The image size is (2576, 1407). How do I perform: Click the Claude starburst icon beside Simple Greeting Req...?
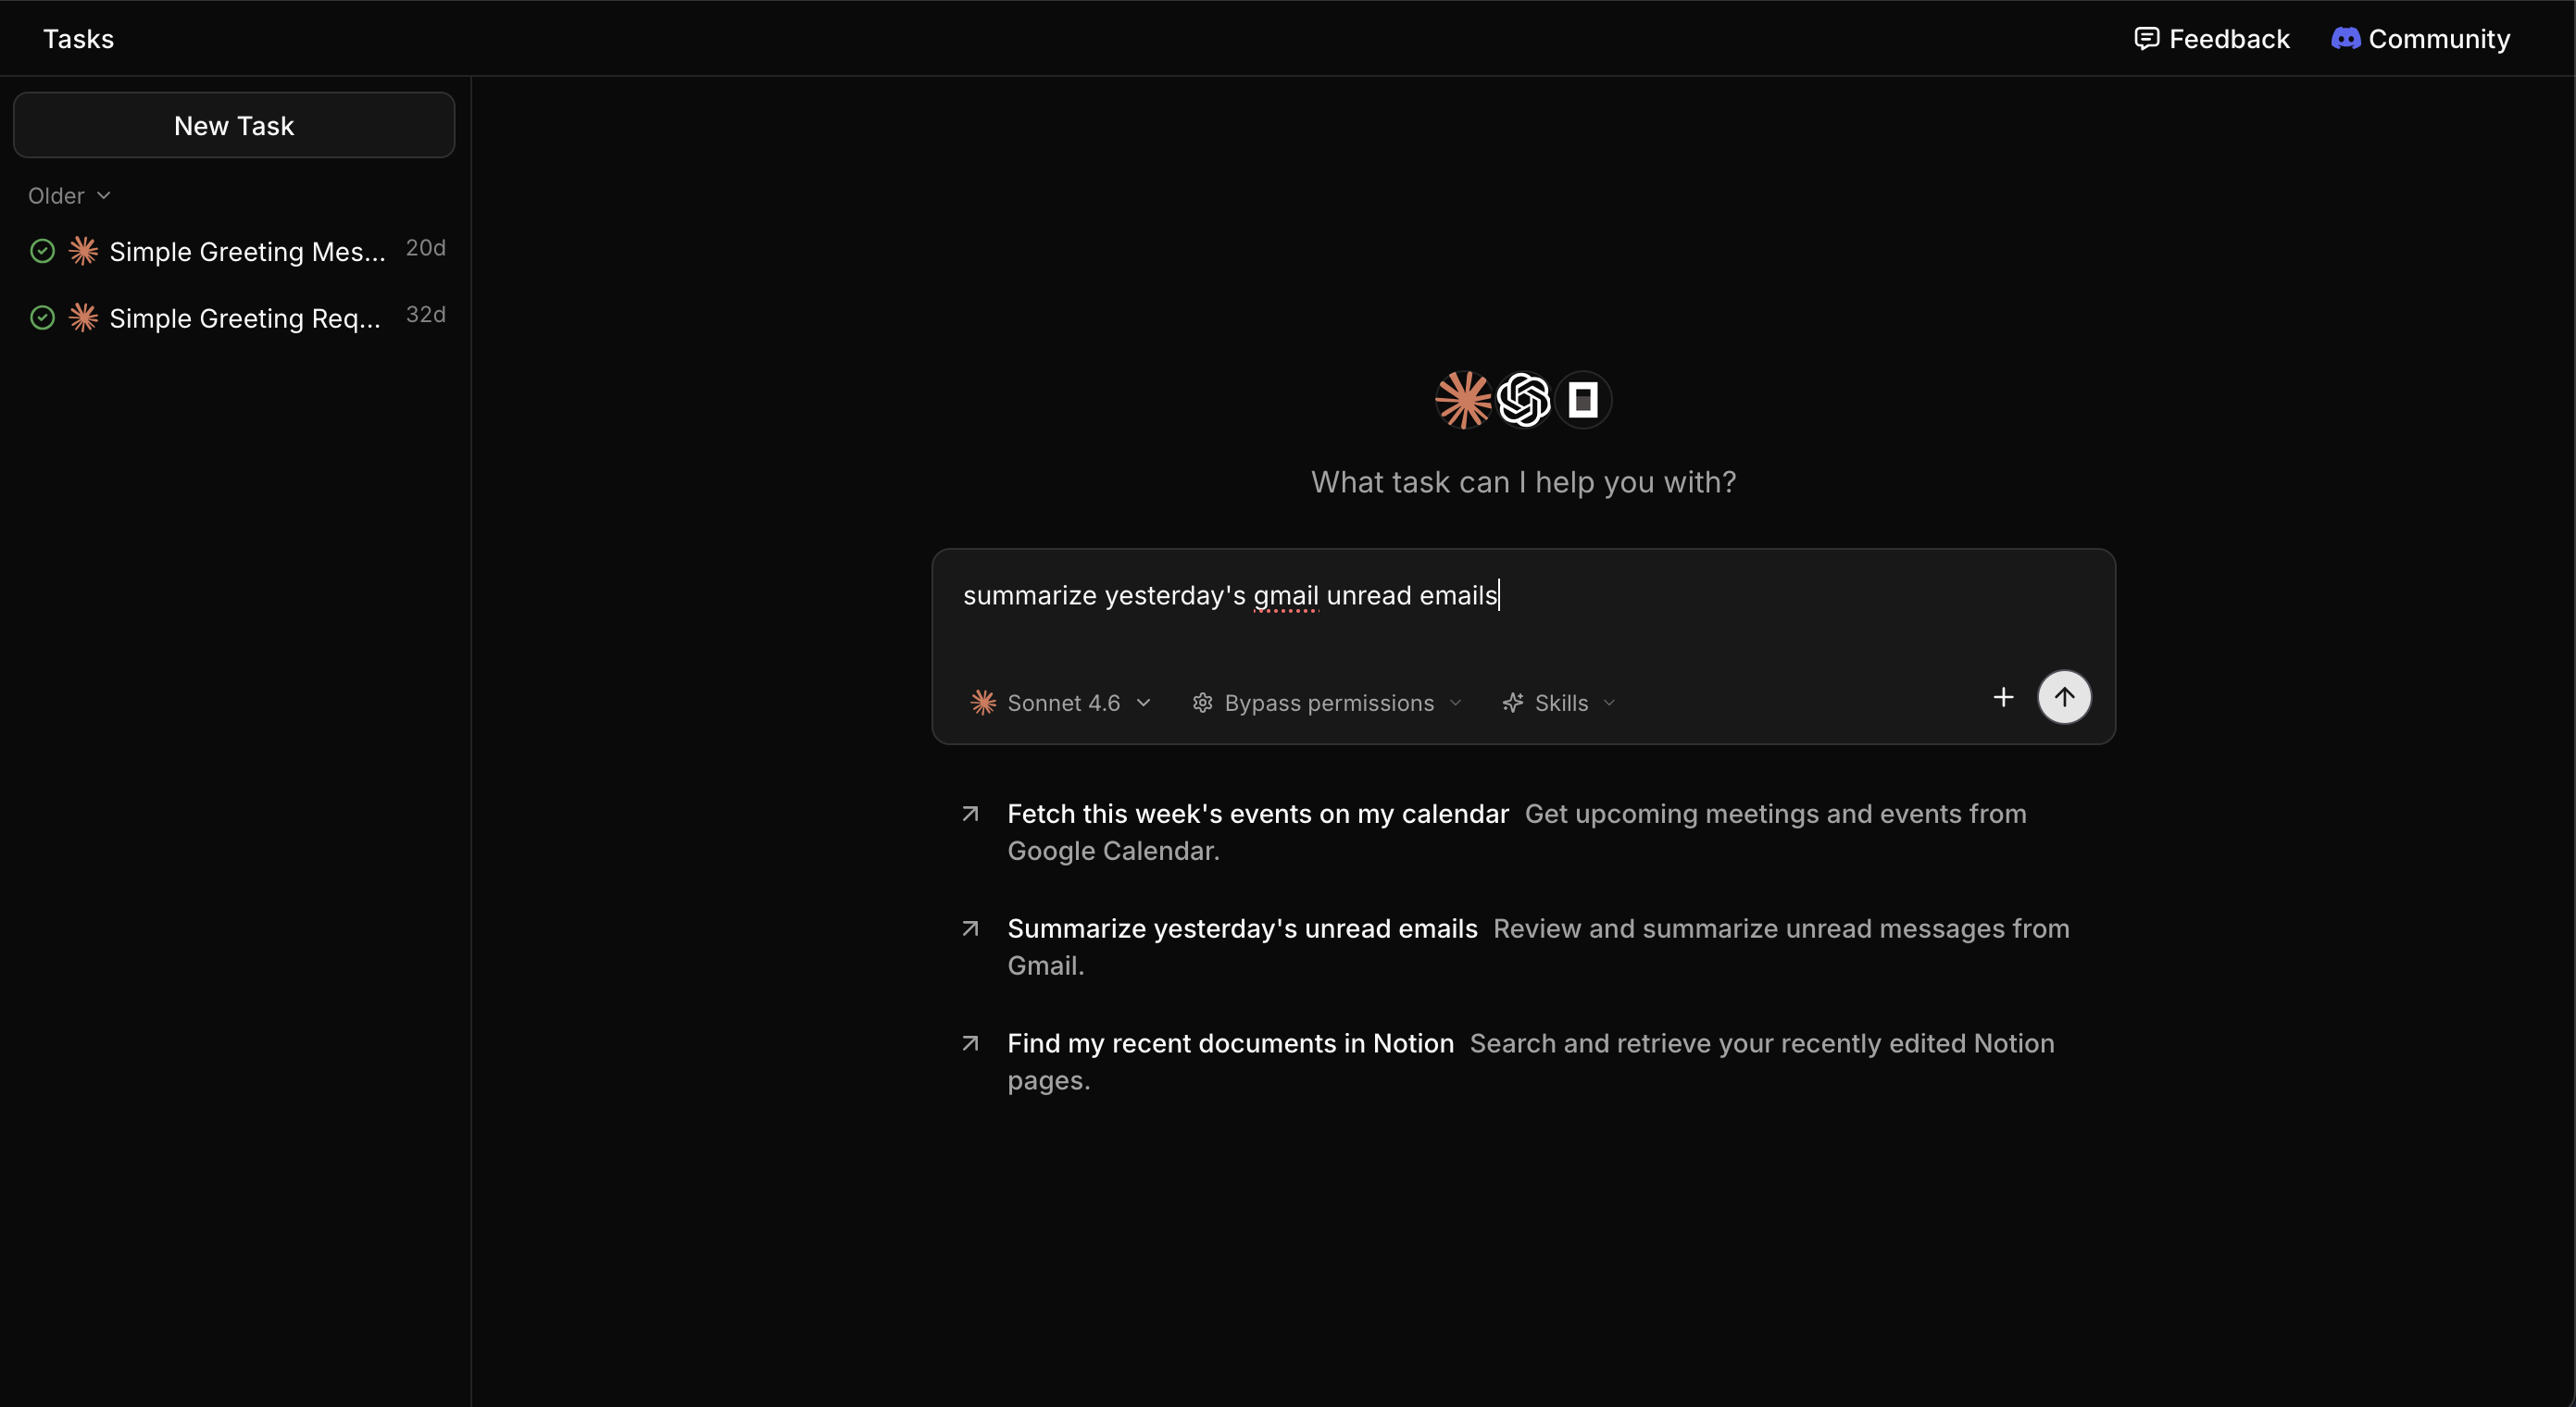click(83, 318)
